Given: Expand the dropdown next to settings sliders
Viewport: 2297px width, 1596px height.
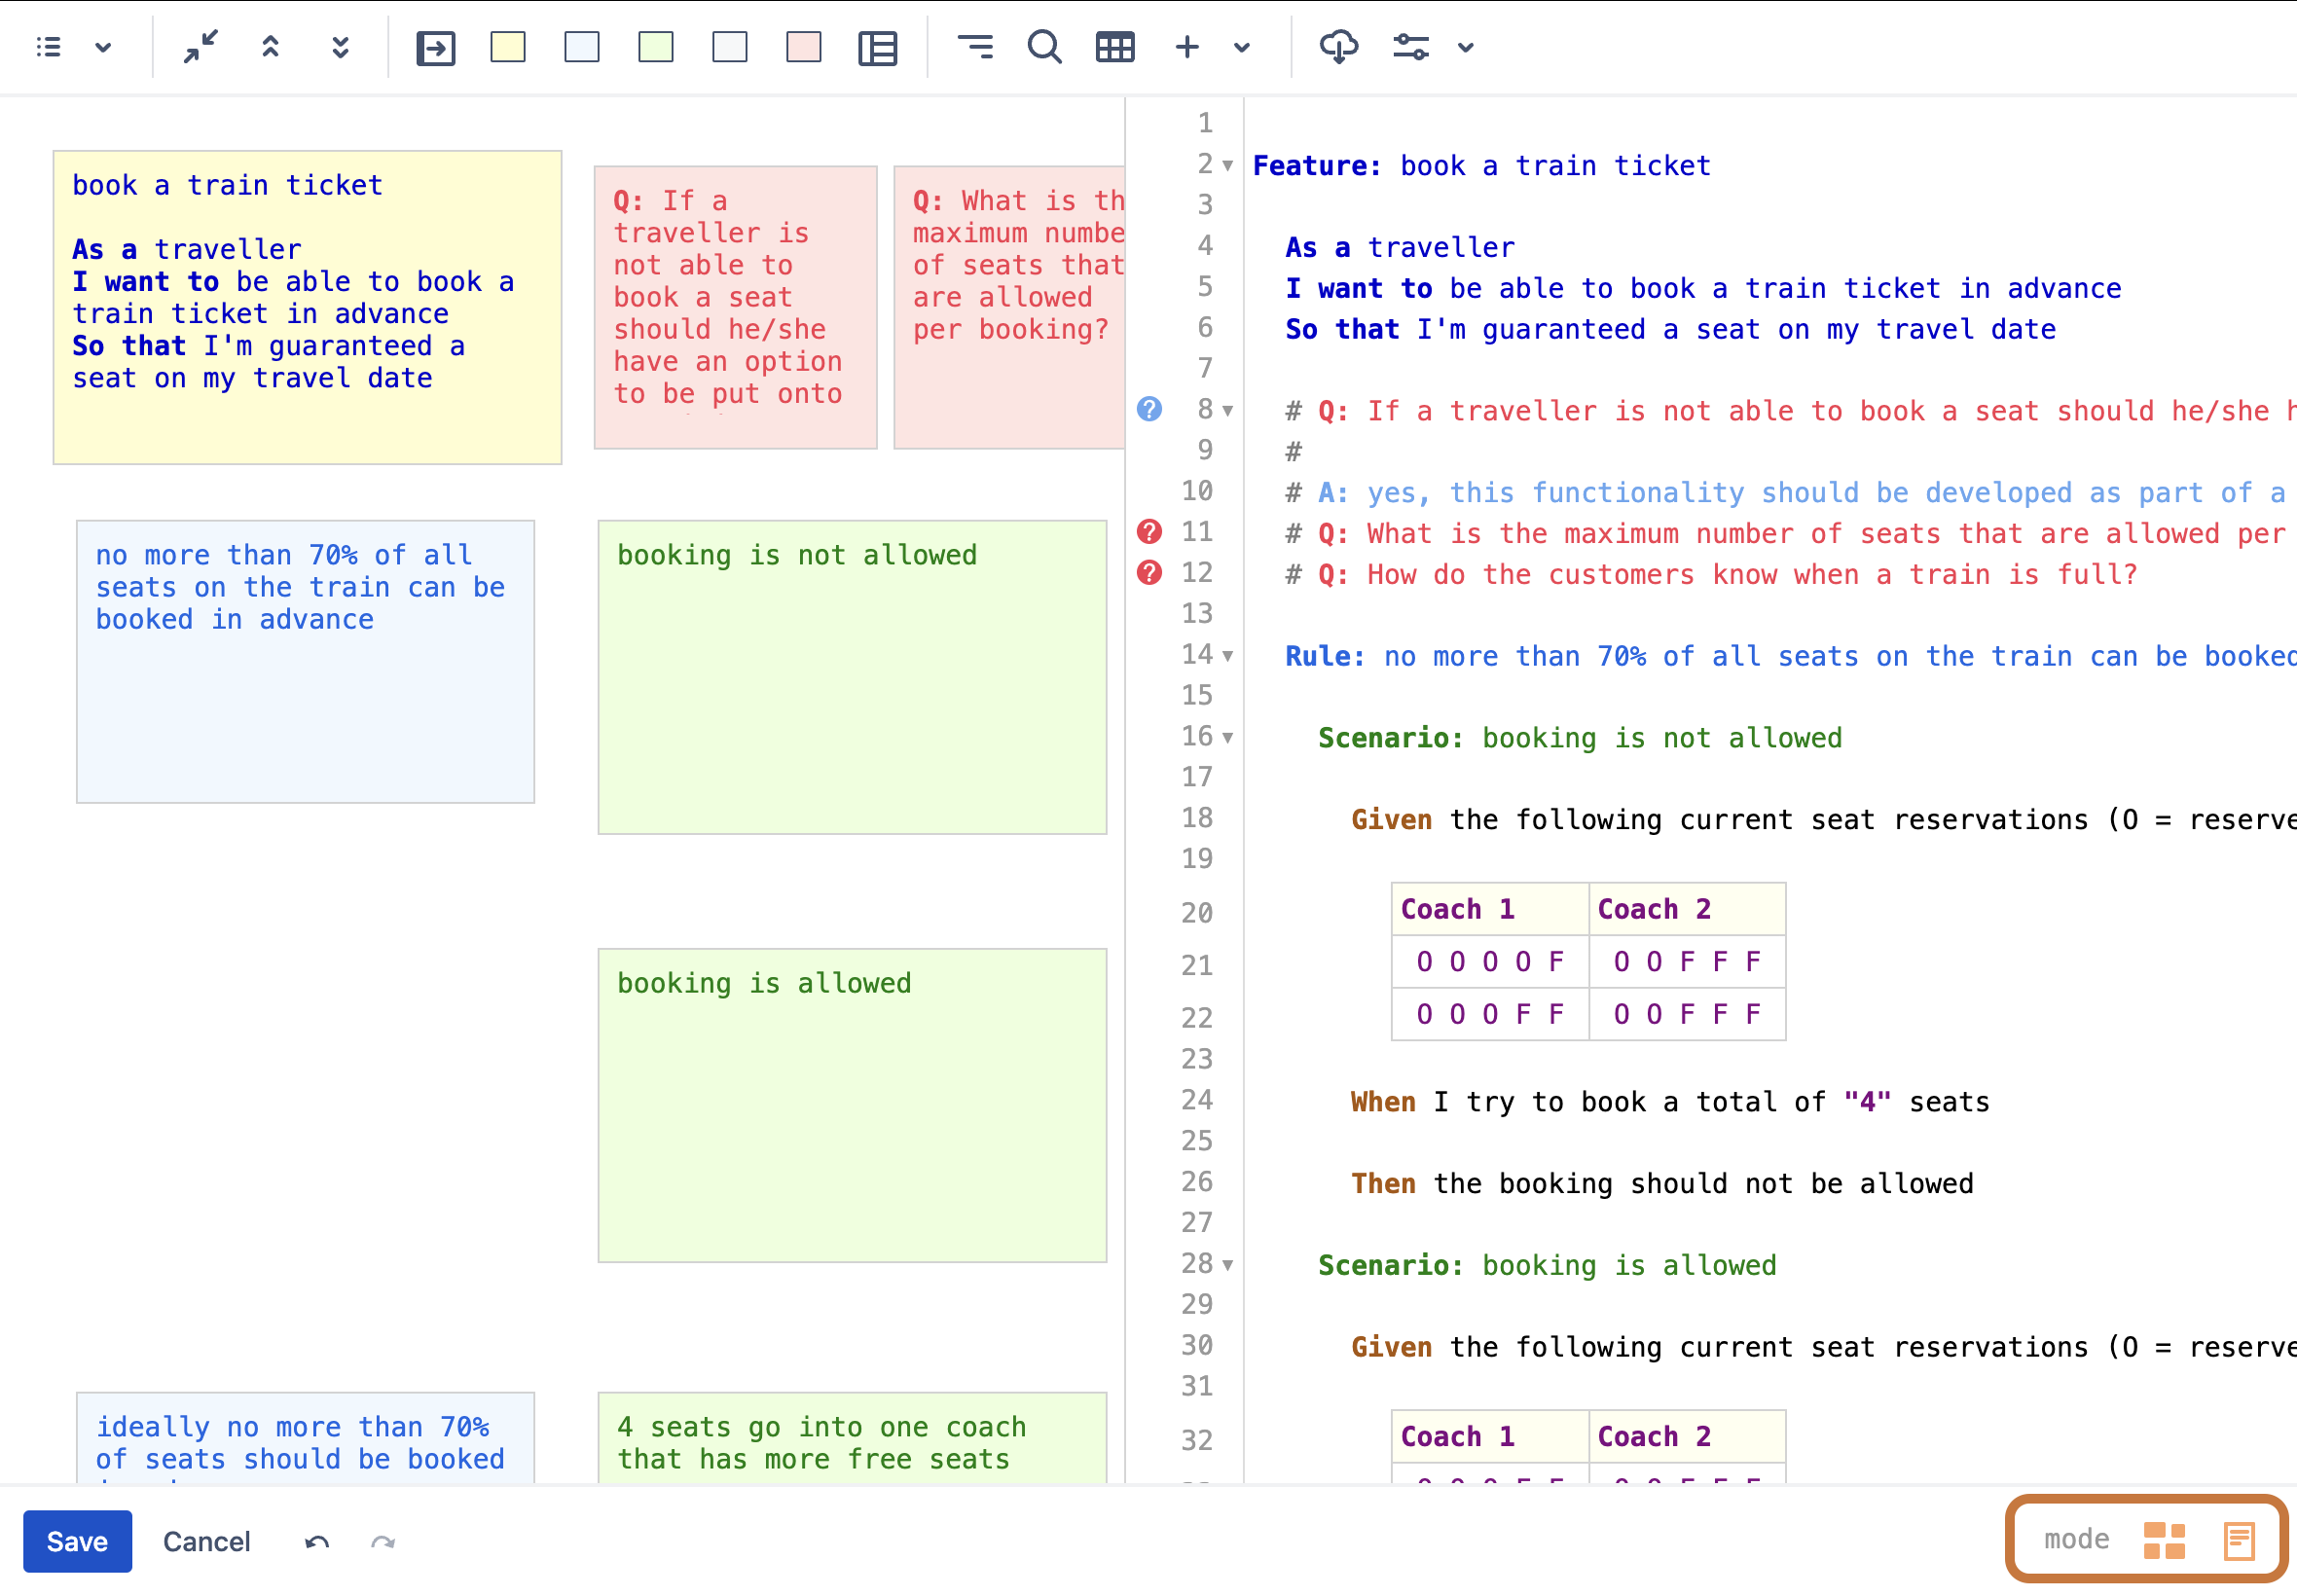Looking at the screenshot, I should (x=1466, y=47).
